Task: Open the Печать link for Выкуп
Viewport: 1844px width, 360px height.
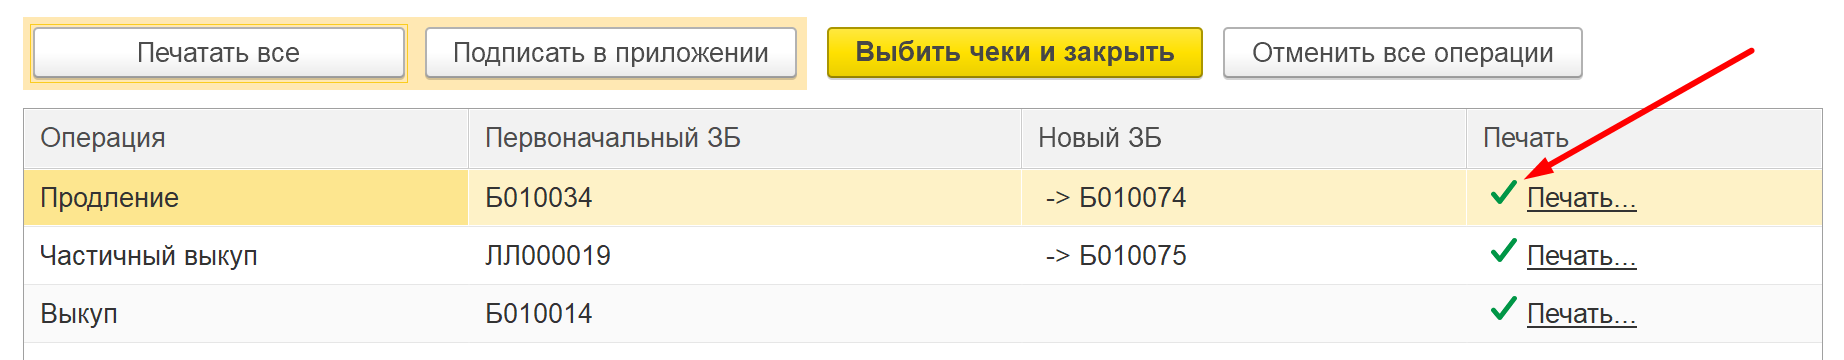Action: (x=1581, y=314)
